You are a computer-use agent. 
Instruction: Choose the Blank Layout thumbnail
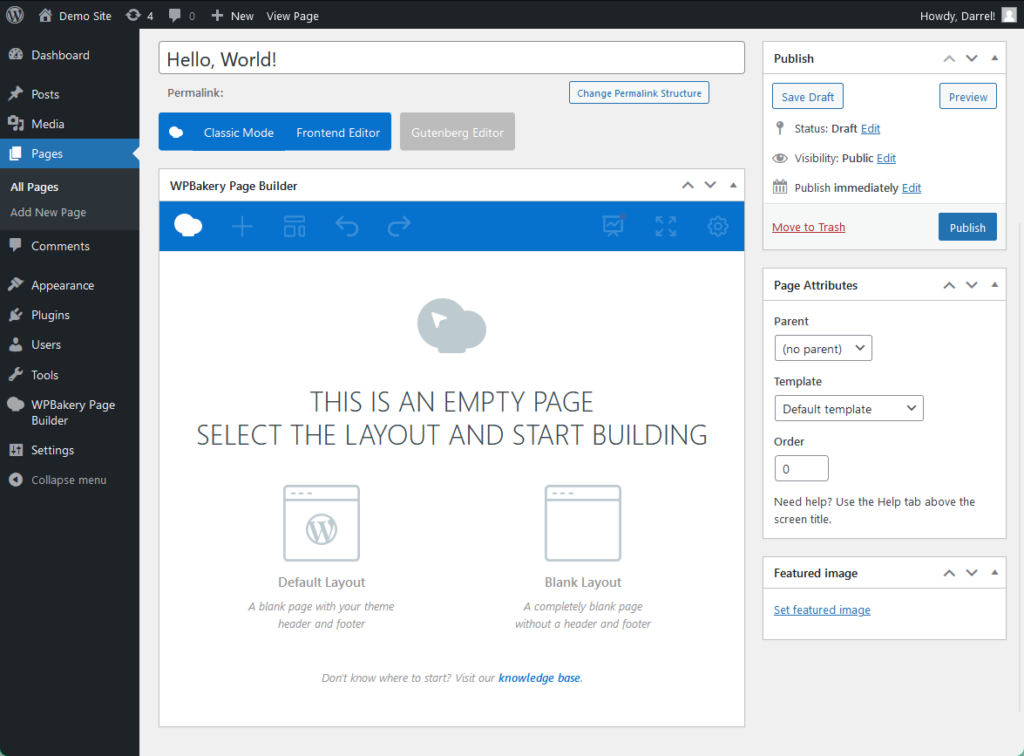point(583,523)
